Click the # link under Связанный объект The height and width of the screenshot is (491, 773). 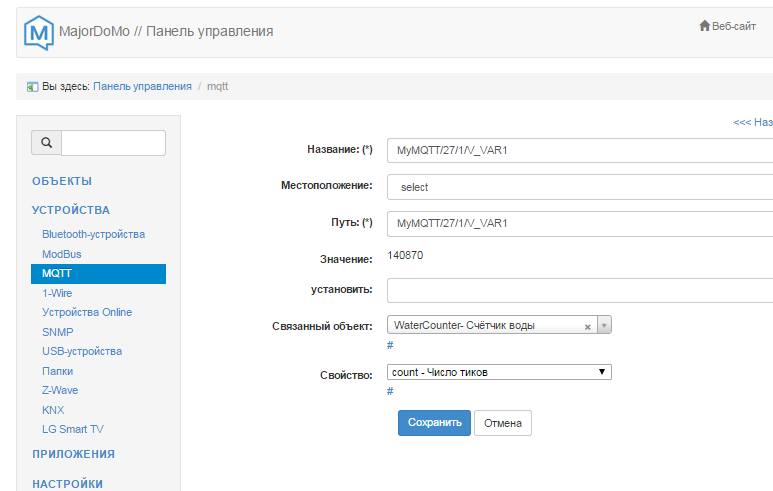[390, 345]
